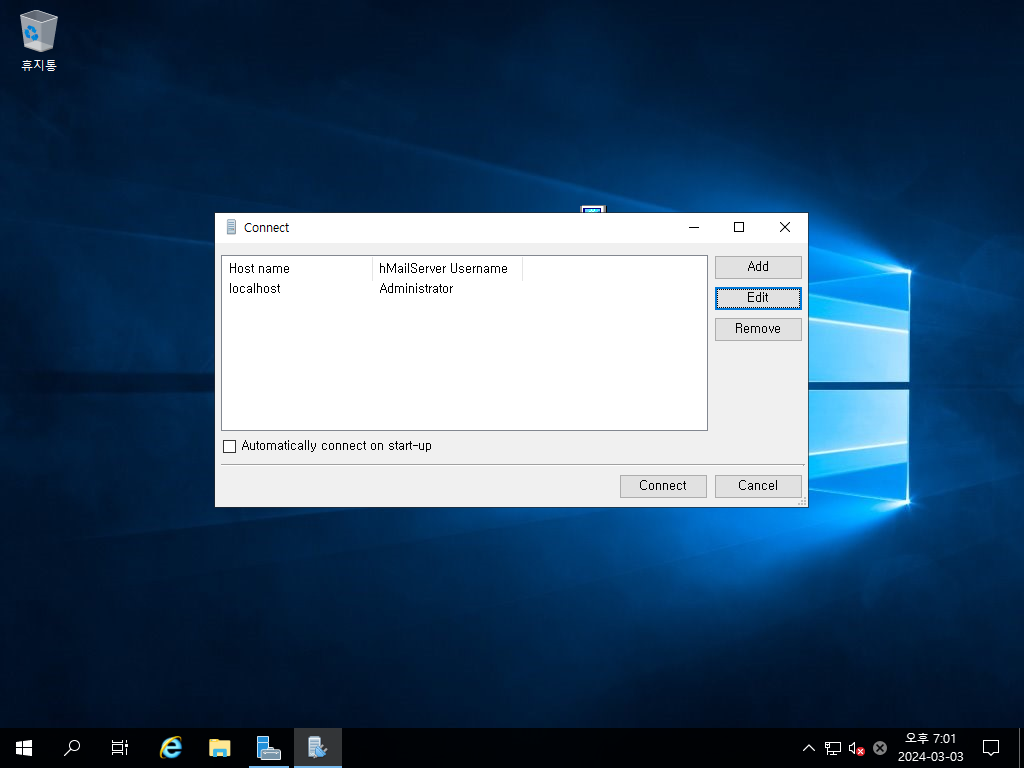Image resolution: width=1024 pixels, height=768 pixels.
Task: Cancel the Connect dialog
Action: (758, 486)
